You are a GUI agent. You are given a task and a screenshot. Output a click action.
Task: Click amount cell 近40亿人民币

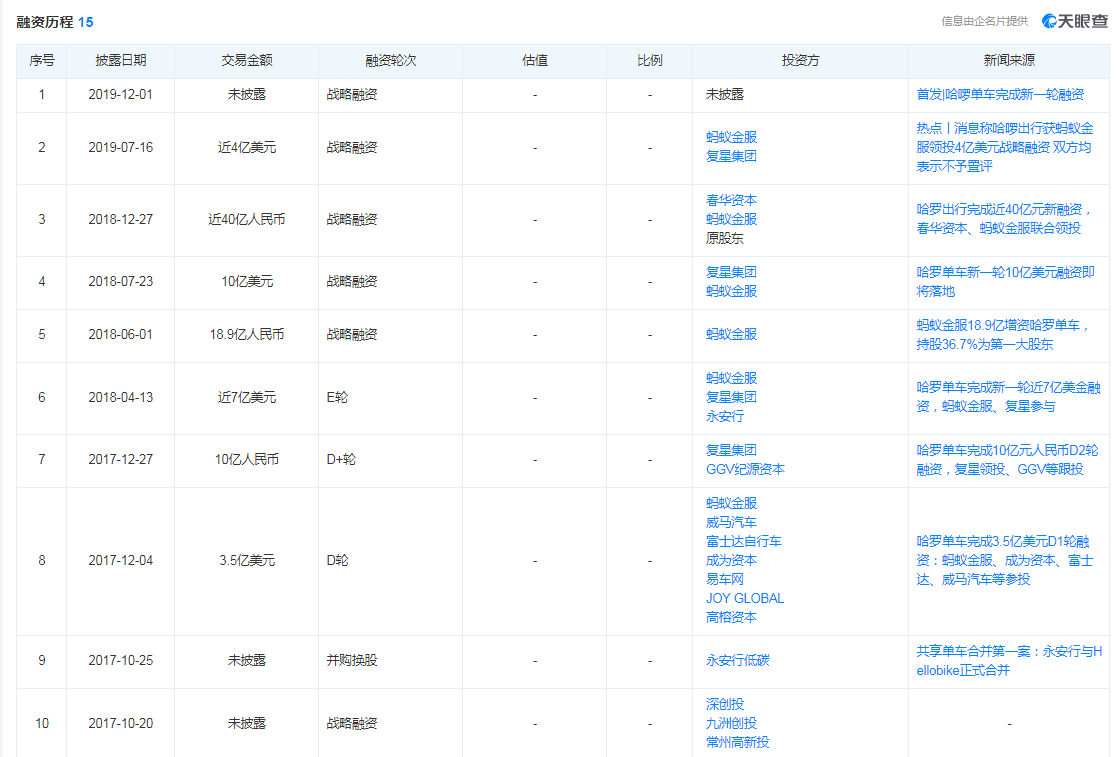coord(246,219)
